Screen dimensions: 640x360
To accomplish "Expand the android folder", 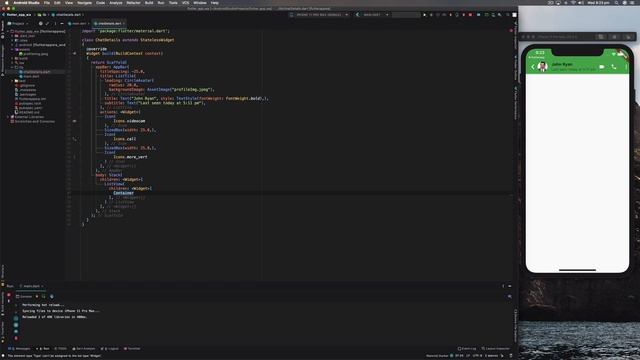I will (x=12, y=44).
